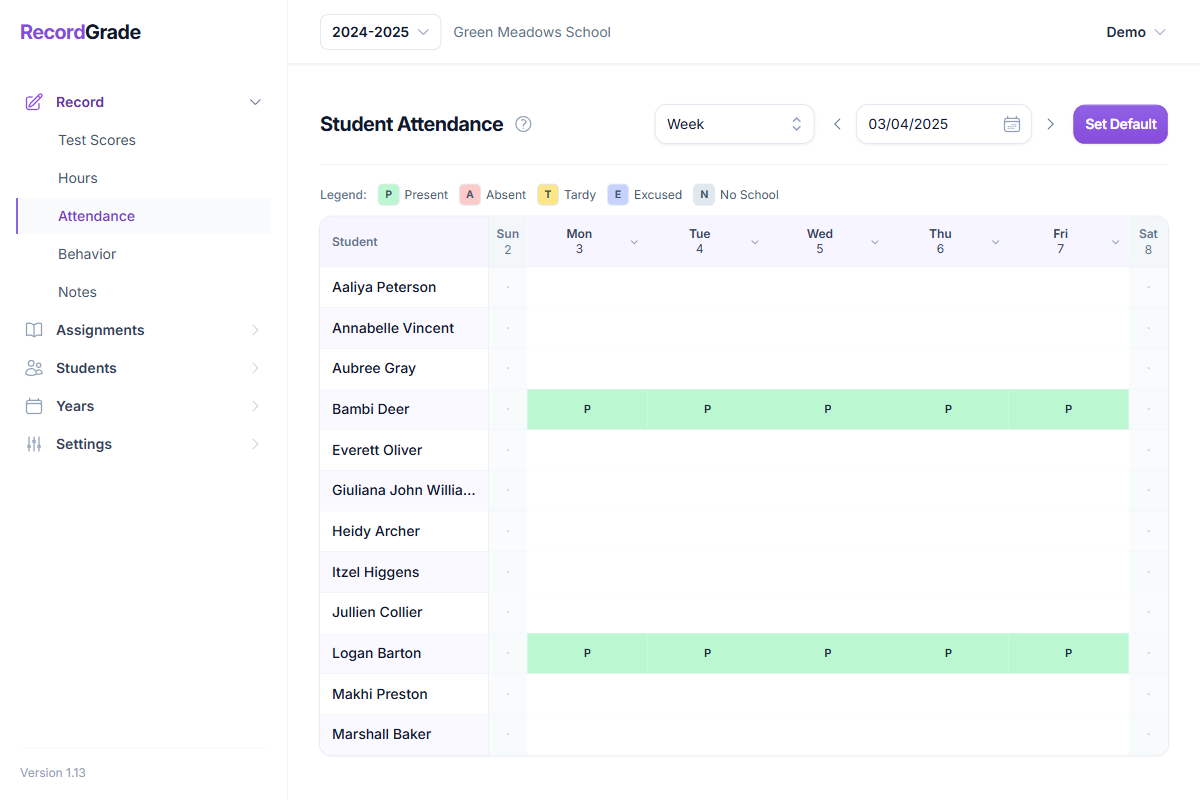
Task: Open the Week view selector
Action: [735, 124]
